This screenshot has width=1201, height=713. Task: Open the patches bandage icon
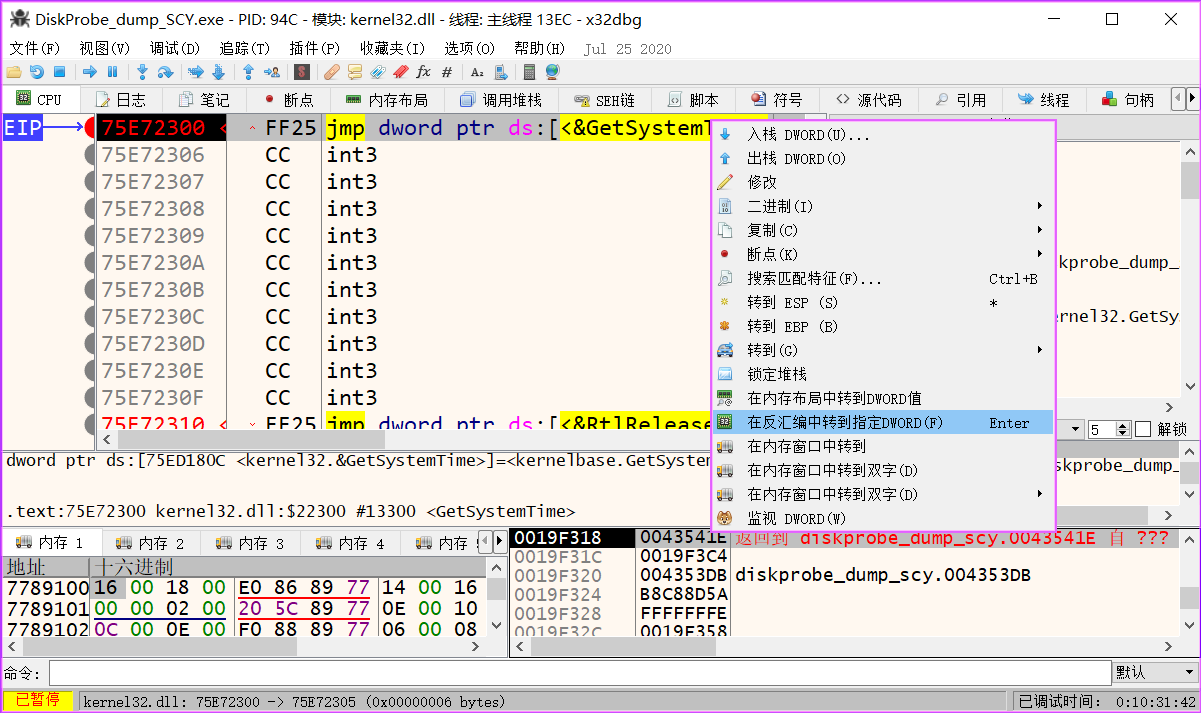point(332,72)
